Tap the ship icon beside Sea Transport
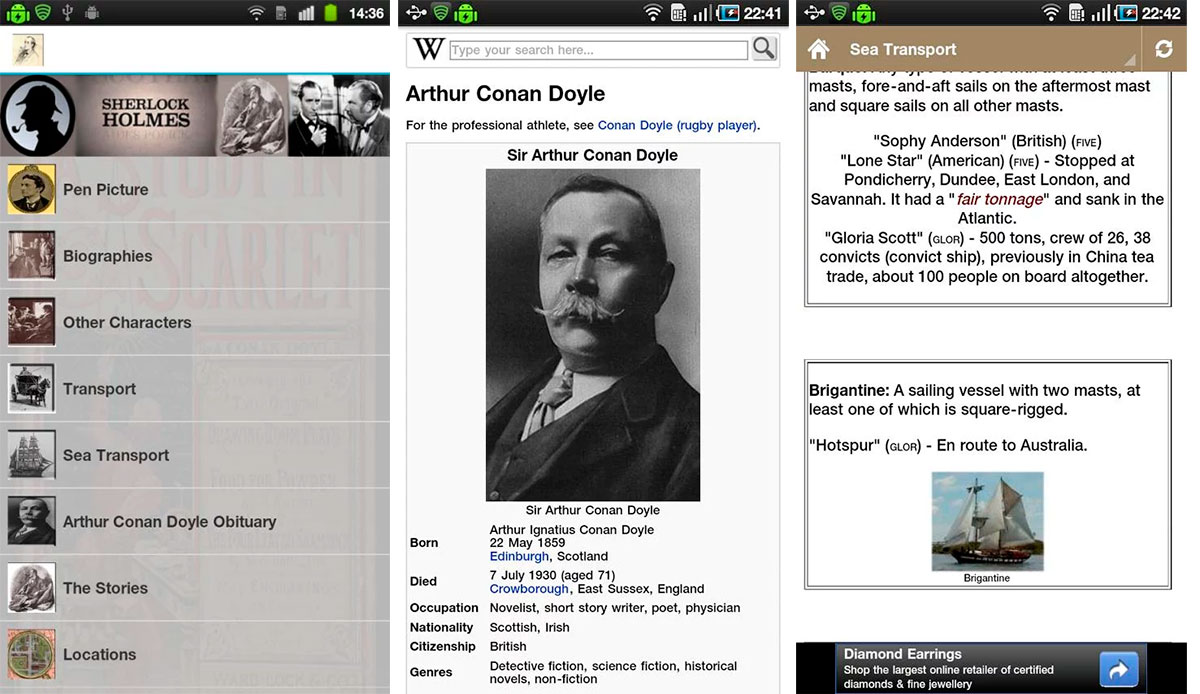 [31, 455]
